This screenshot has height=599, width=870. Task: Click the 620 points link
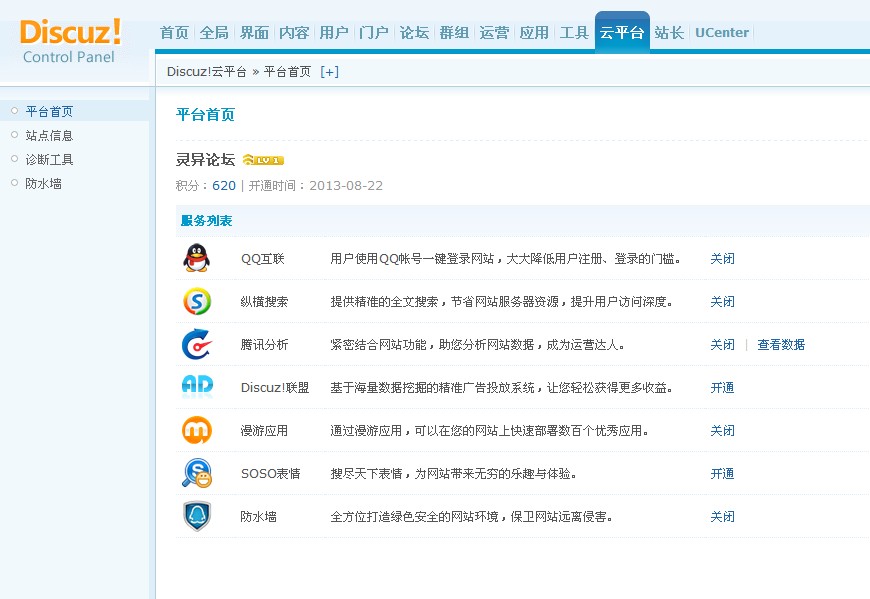[224, 186]
